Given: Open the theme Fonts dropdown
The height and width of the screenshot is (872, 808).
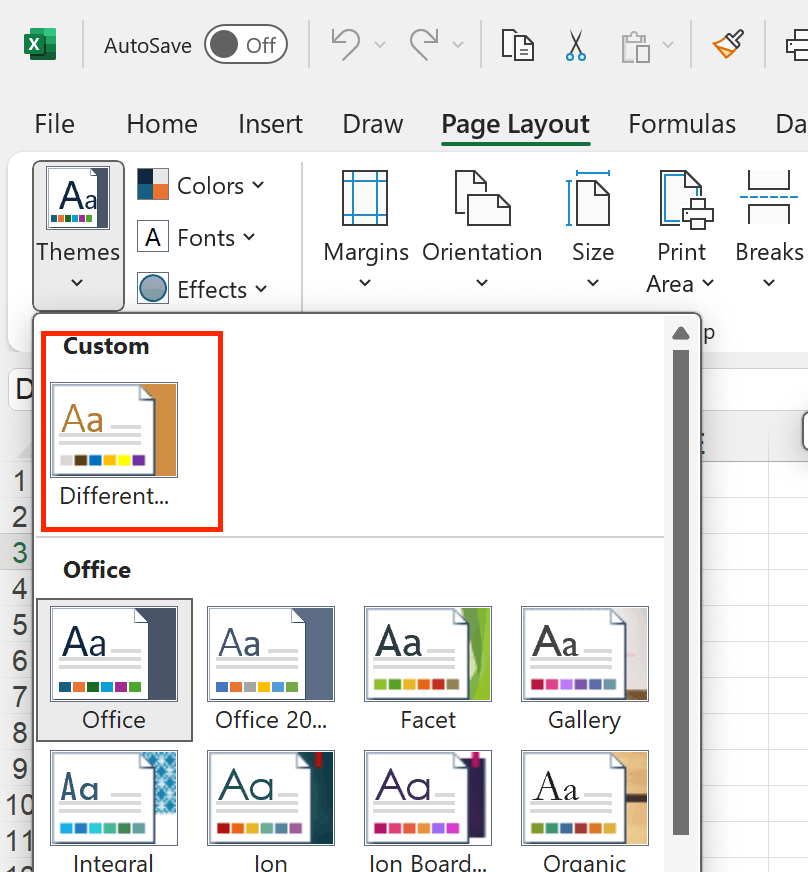Looking at the screenshot, I should coord(197,237).
